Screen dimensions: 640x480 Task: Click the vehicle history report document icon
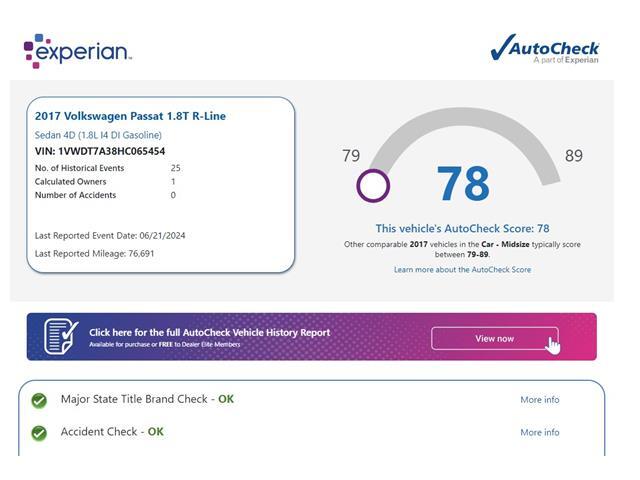tap(61, 337)
